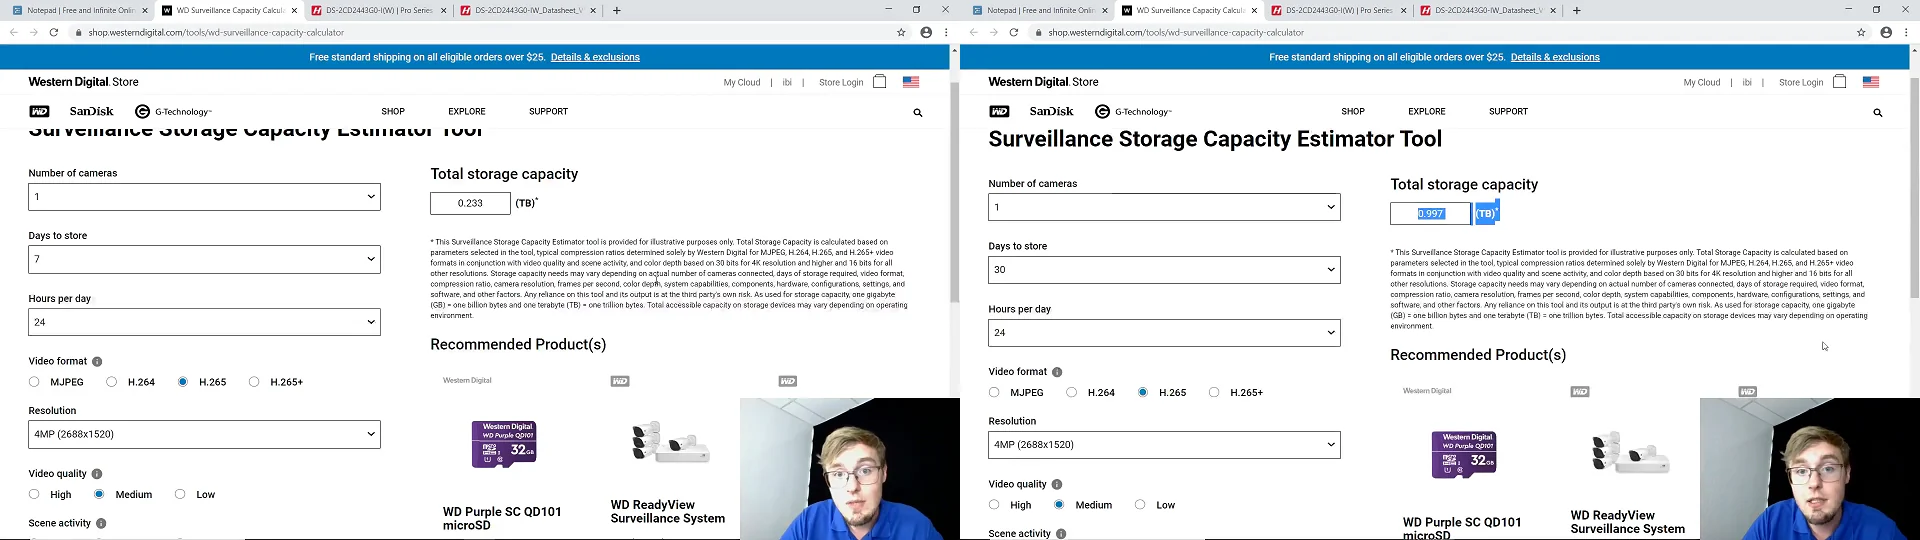Viewport: 1920px width, 540px height.
Task: Bookmark the page with the left window star
Action: point(901,32)
